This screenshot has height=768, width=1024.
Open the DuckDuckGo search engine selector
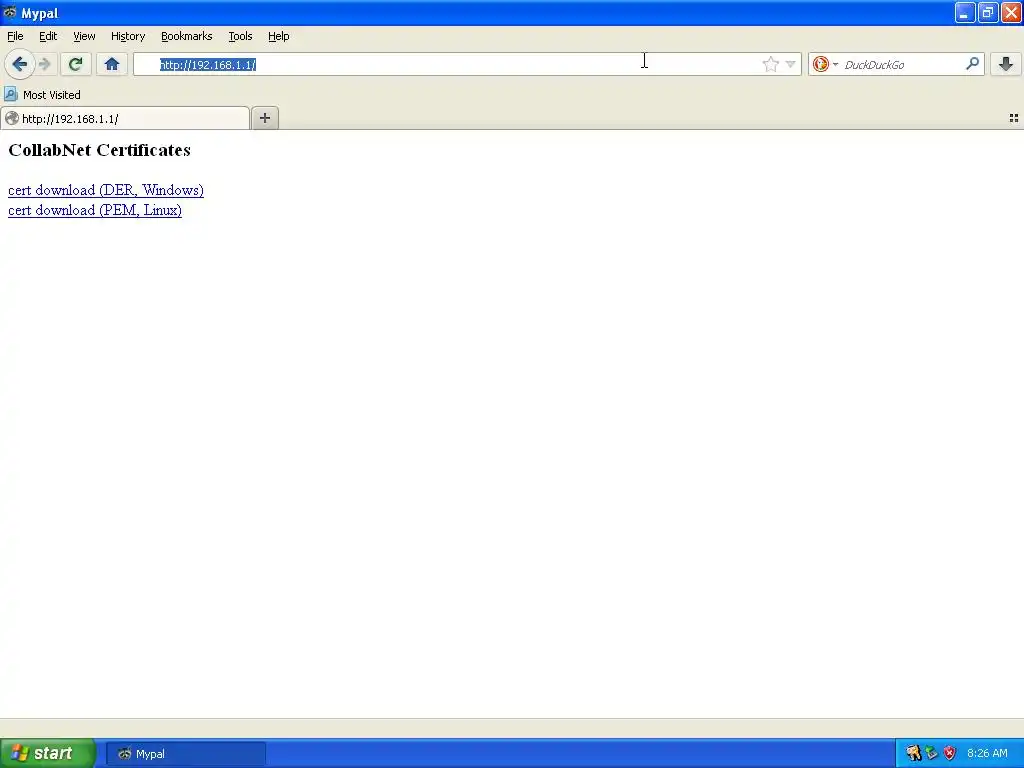pos(825,64)
